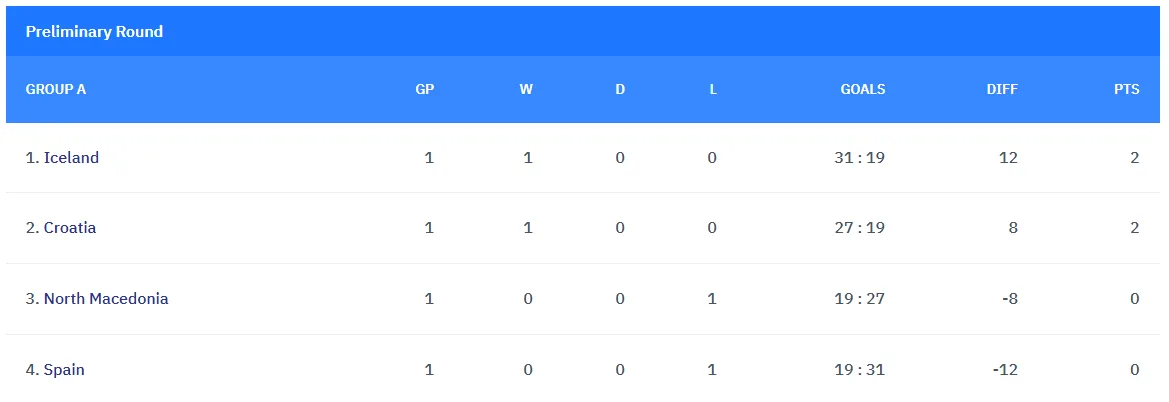
Task: Click Croatia's goal difference of 8
Action: (x=1012, y=228)
